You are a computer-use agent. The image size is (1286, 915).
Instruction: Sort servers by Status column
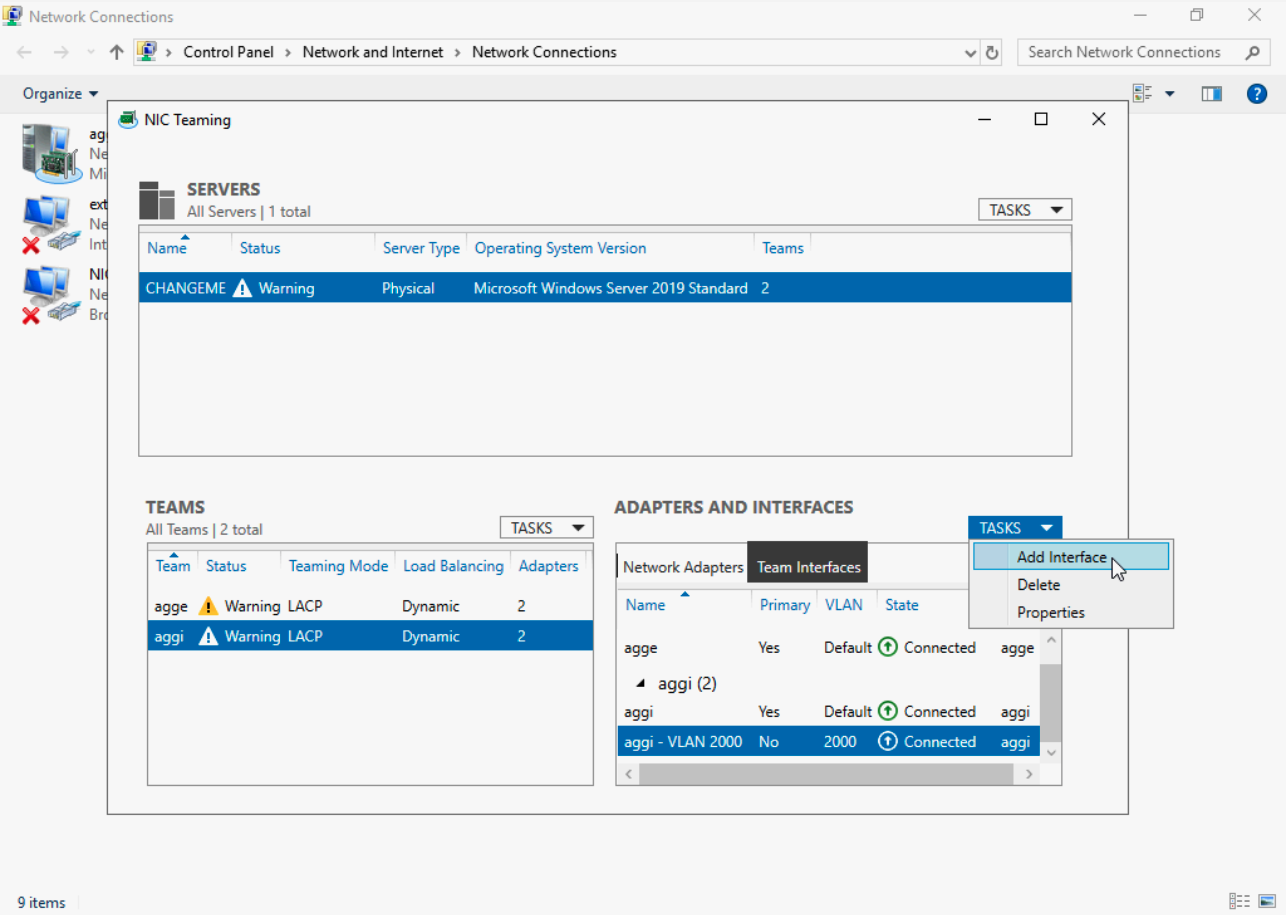click(x=260, y=248)
